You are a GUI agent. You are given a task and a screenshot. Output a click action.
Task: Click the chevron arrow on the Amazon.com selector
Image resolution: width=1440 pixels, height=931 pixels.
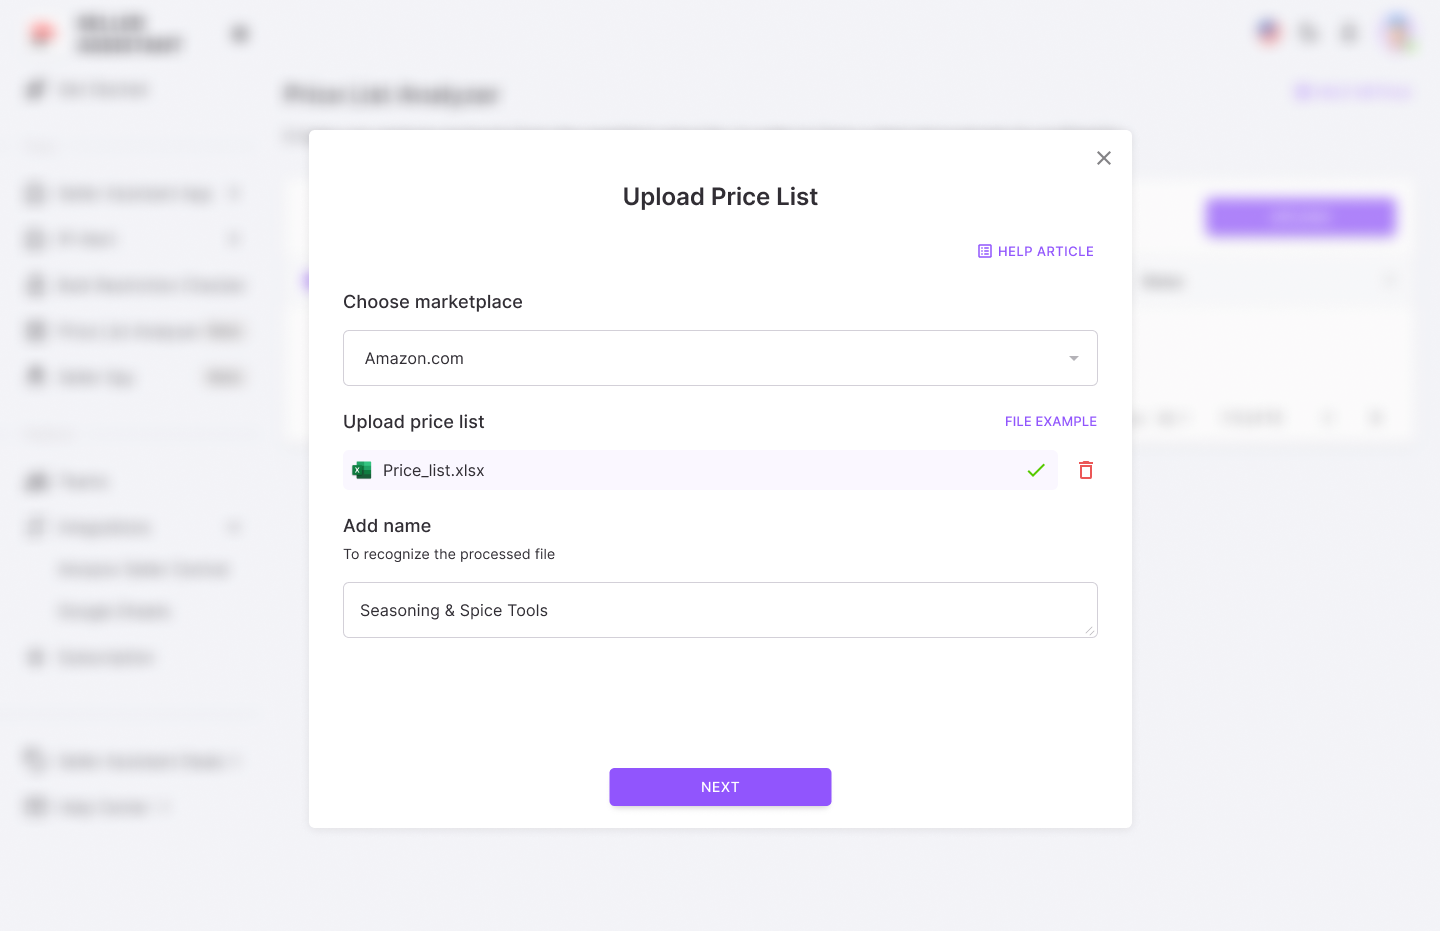[x=1073, y=357]
